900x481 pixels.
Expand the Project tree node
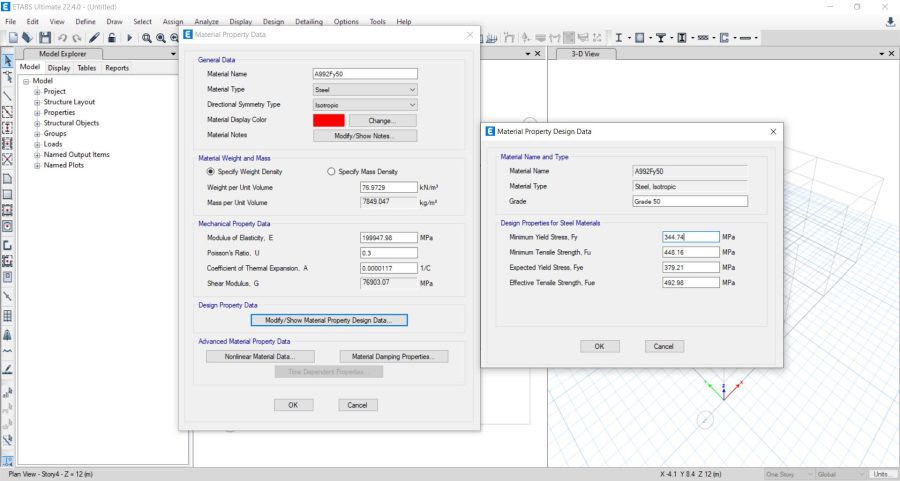(x=37, y=92)
